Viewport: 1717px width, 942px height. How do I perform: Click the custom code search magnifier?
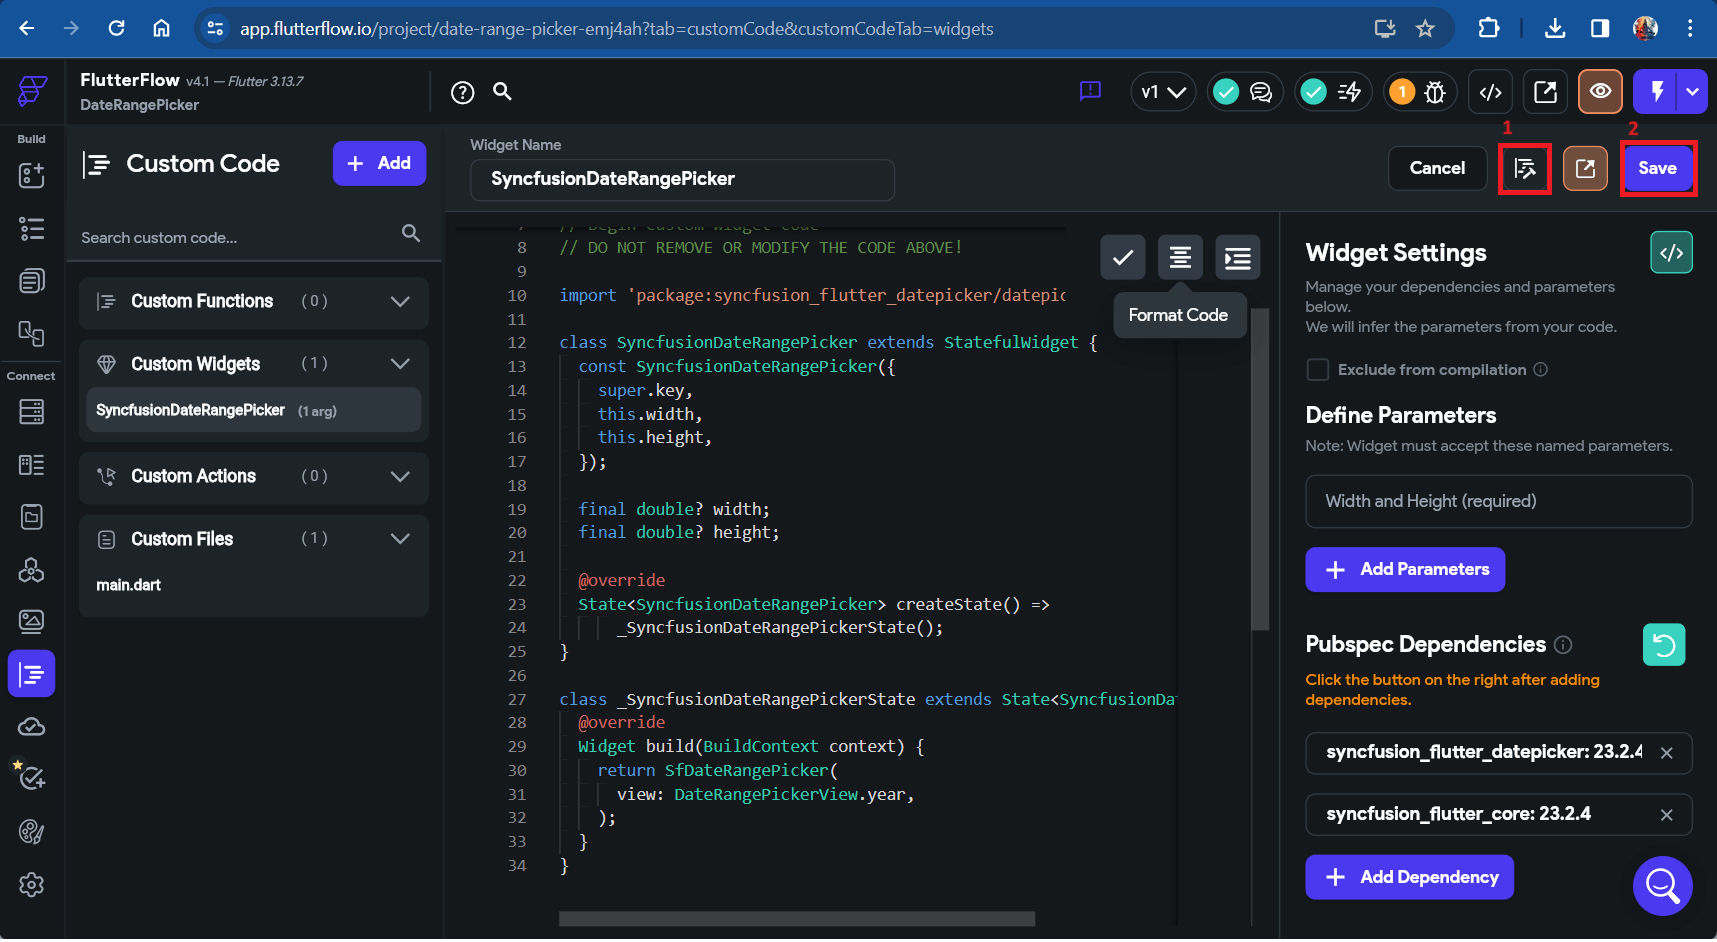(410, 234)
